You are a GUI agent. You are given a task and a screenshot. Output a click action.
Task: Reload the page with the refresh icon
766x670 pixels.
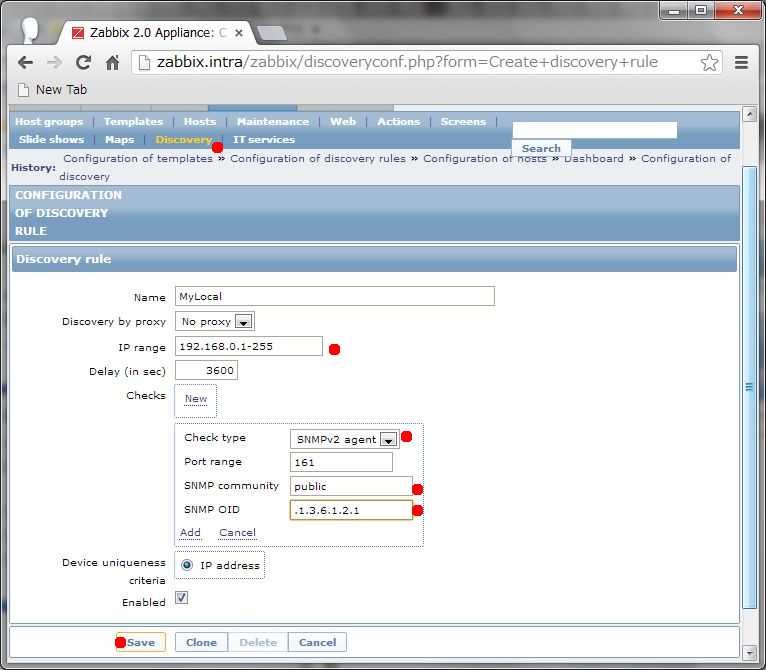(84, 62)
